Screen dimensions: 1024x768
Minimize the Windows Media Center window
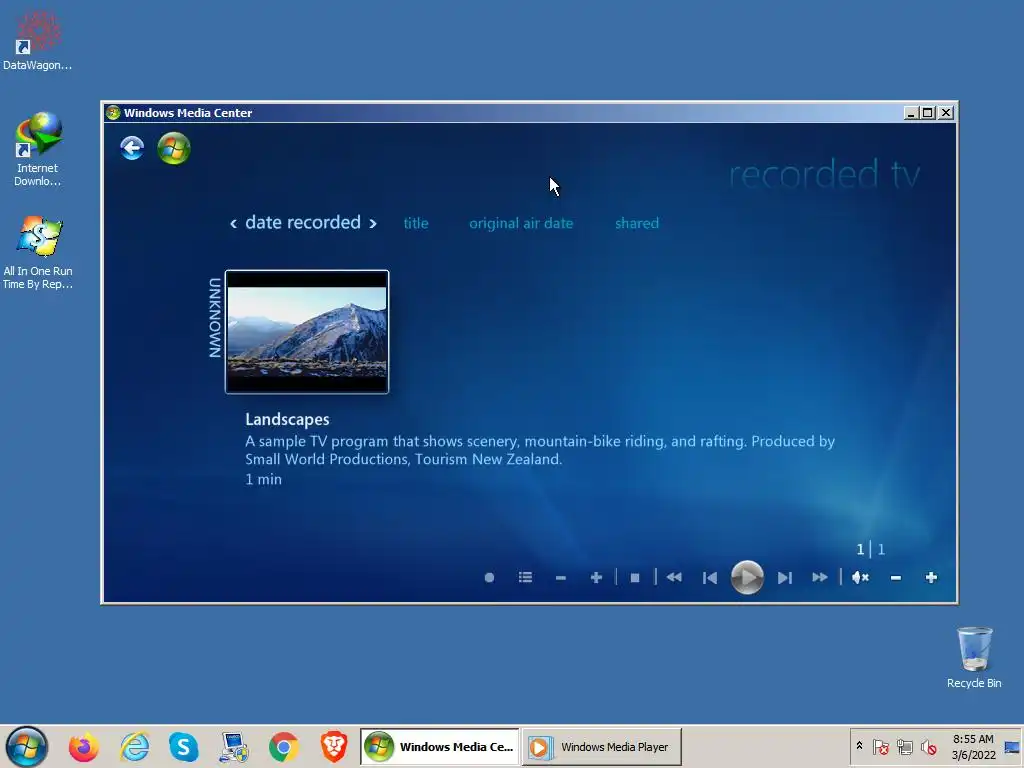pos(911,113)
